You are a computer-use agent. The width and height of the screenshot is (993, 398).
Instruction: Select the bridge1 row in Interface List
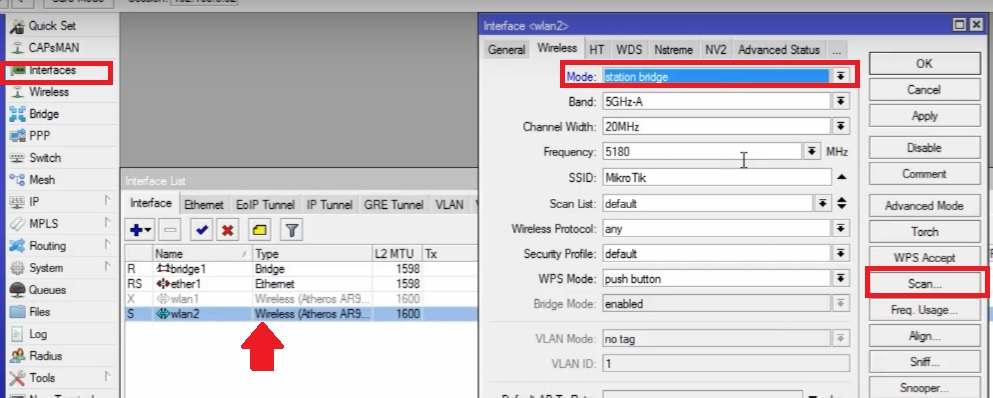point(301,269)
